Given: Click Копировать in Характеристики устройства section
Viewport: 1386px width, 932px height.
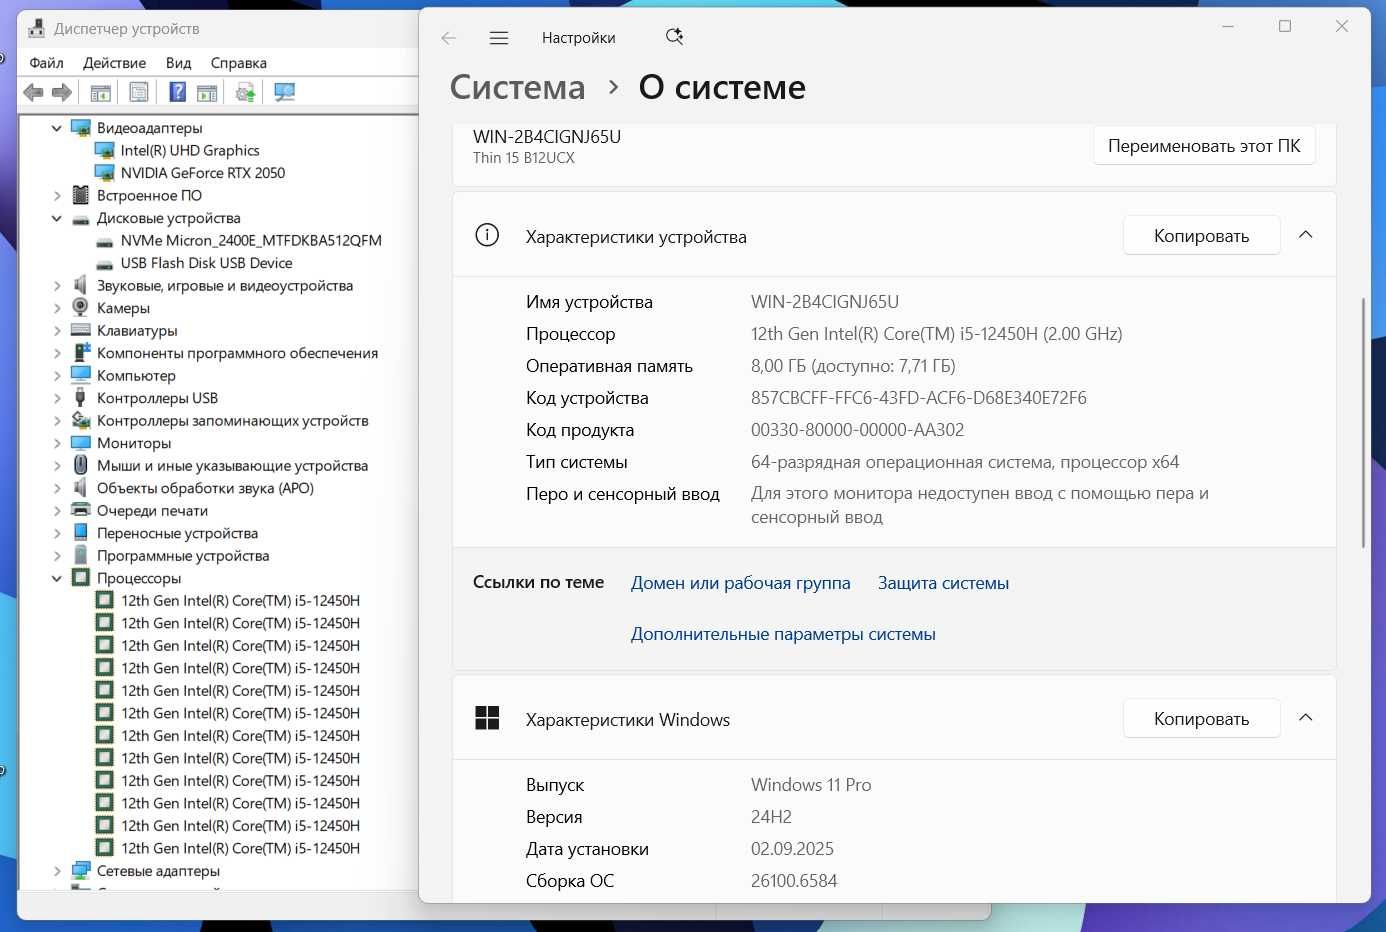Looking at the screenshot, I should [1201, 236].
